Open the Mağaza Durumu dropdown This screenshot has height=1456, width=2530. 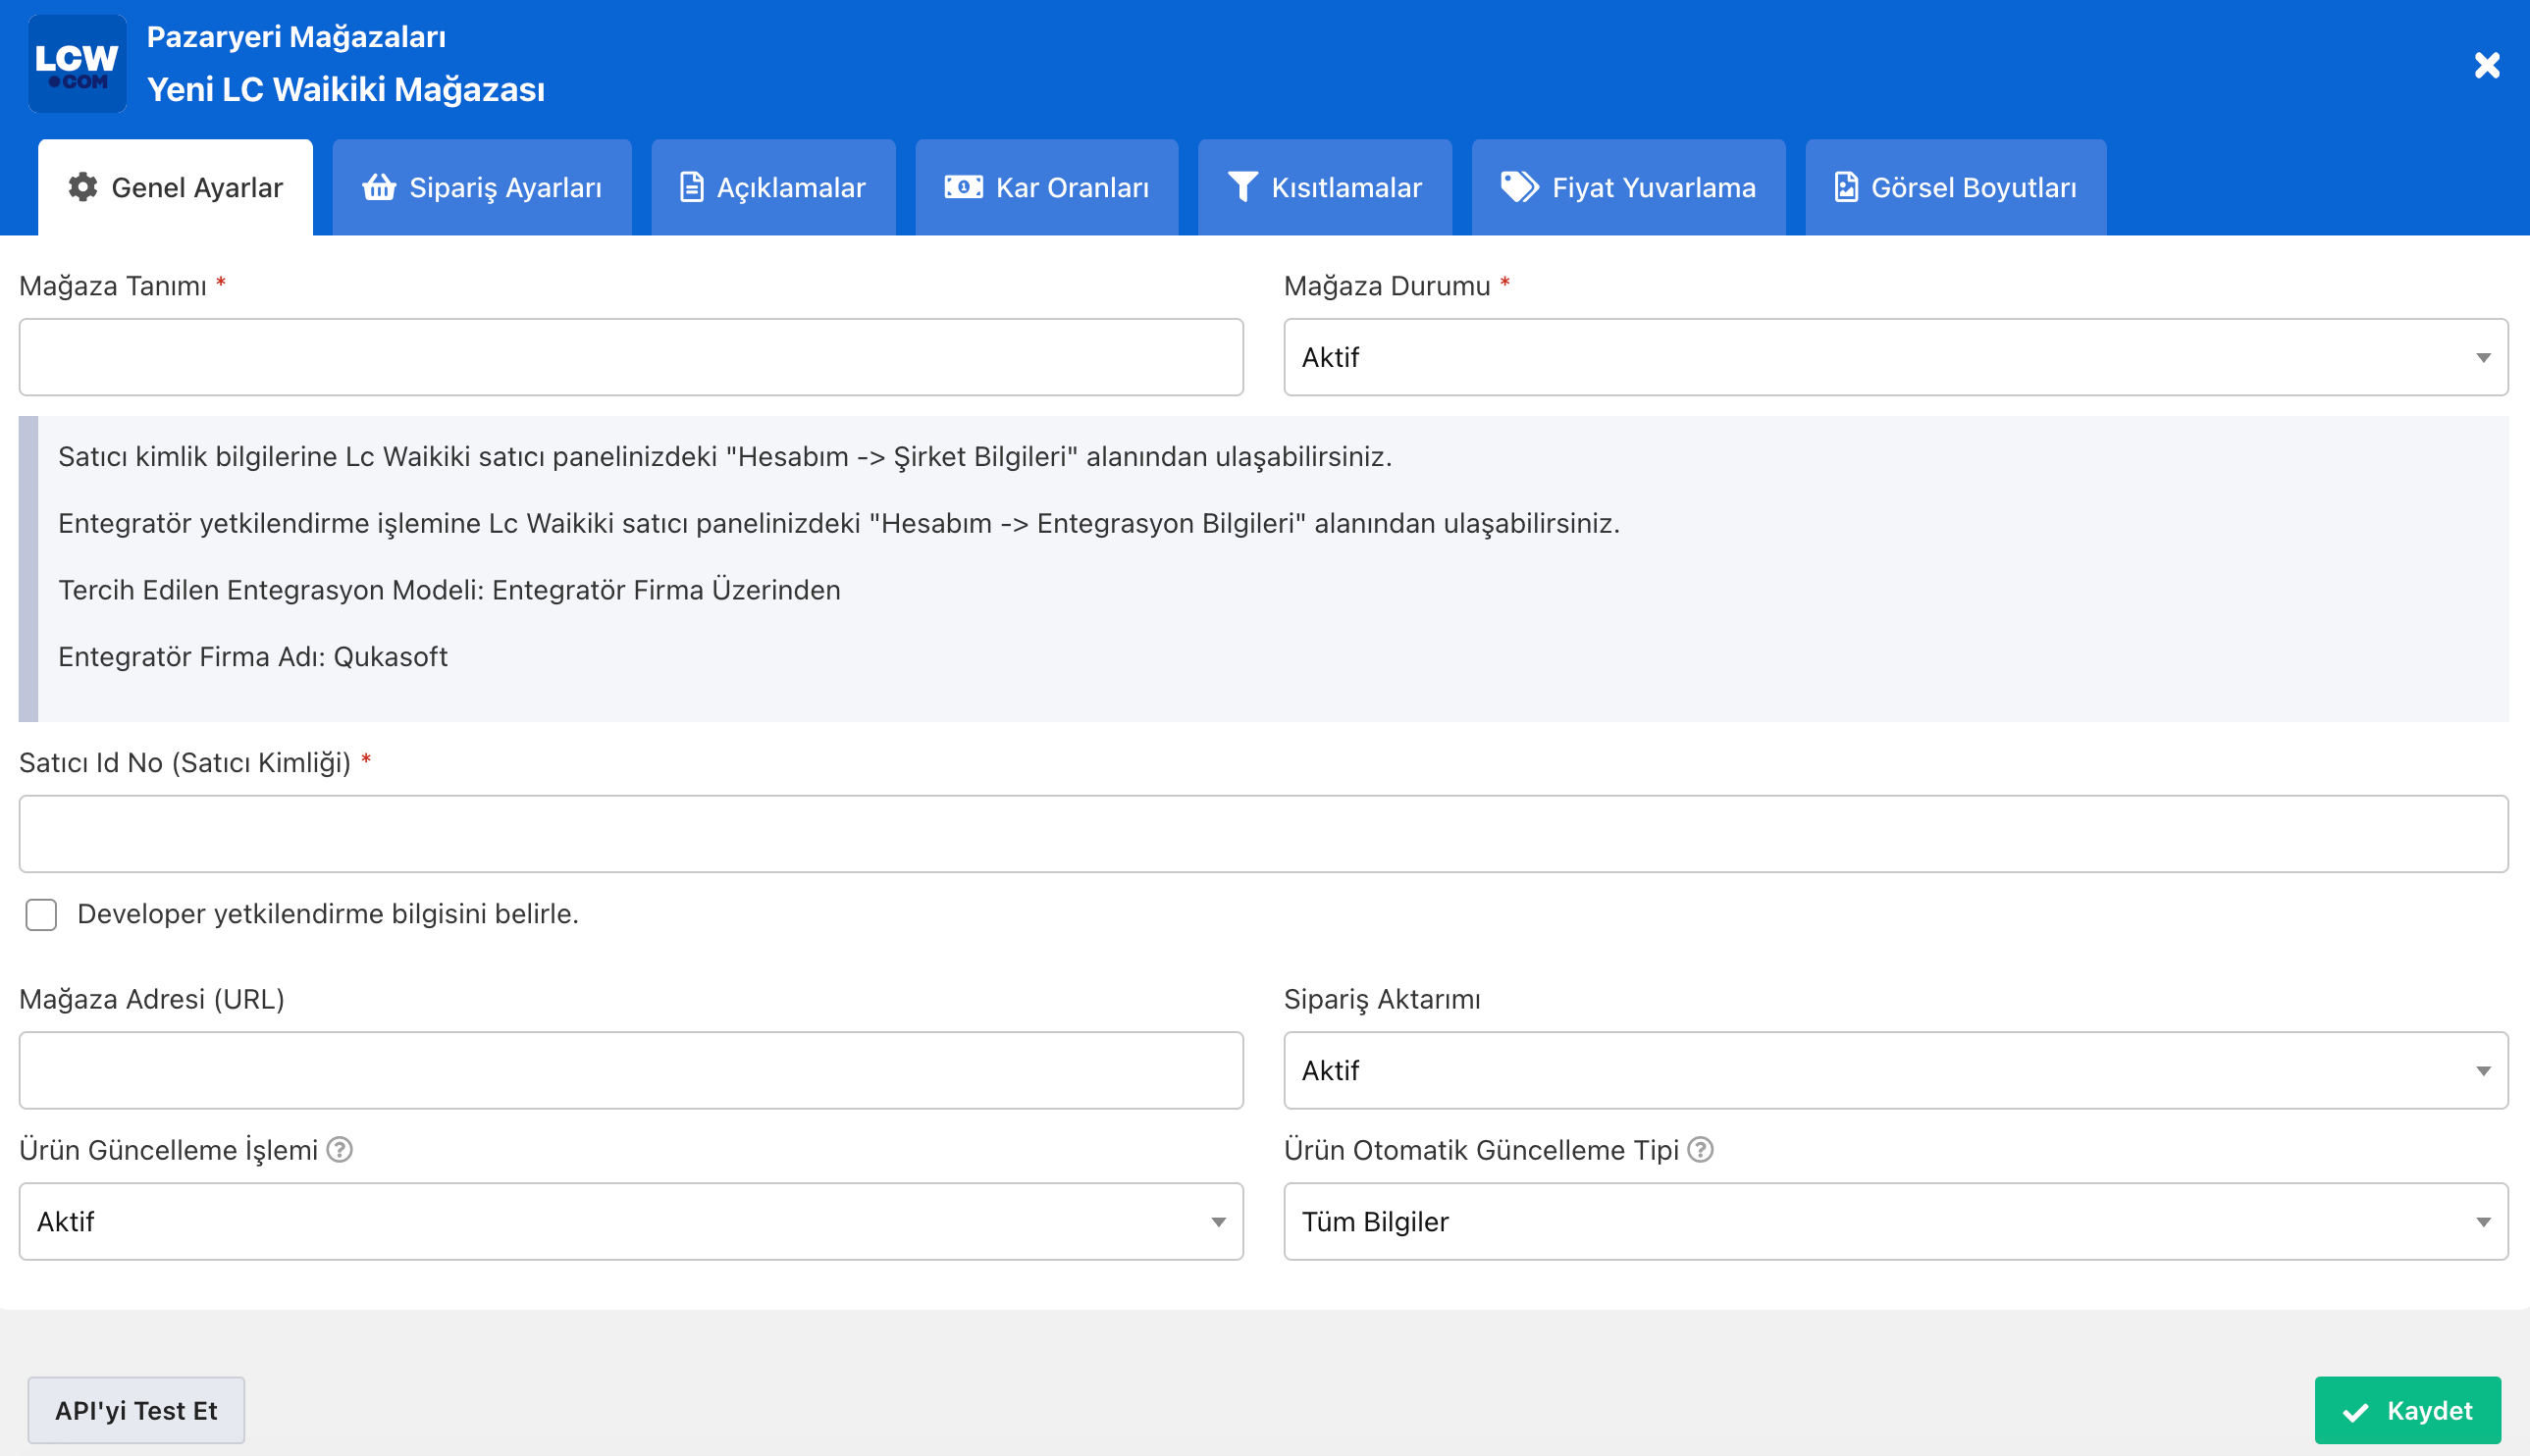[x=1895, y=357]
